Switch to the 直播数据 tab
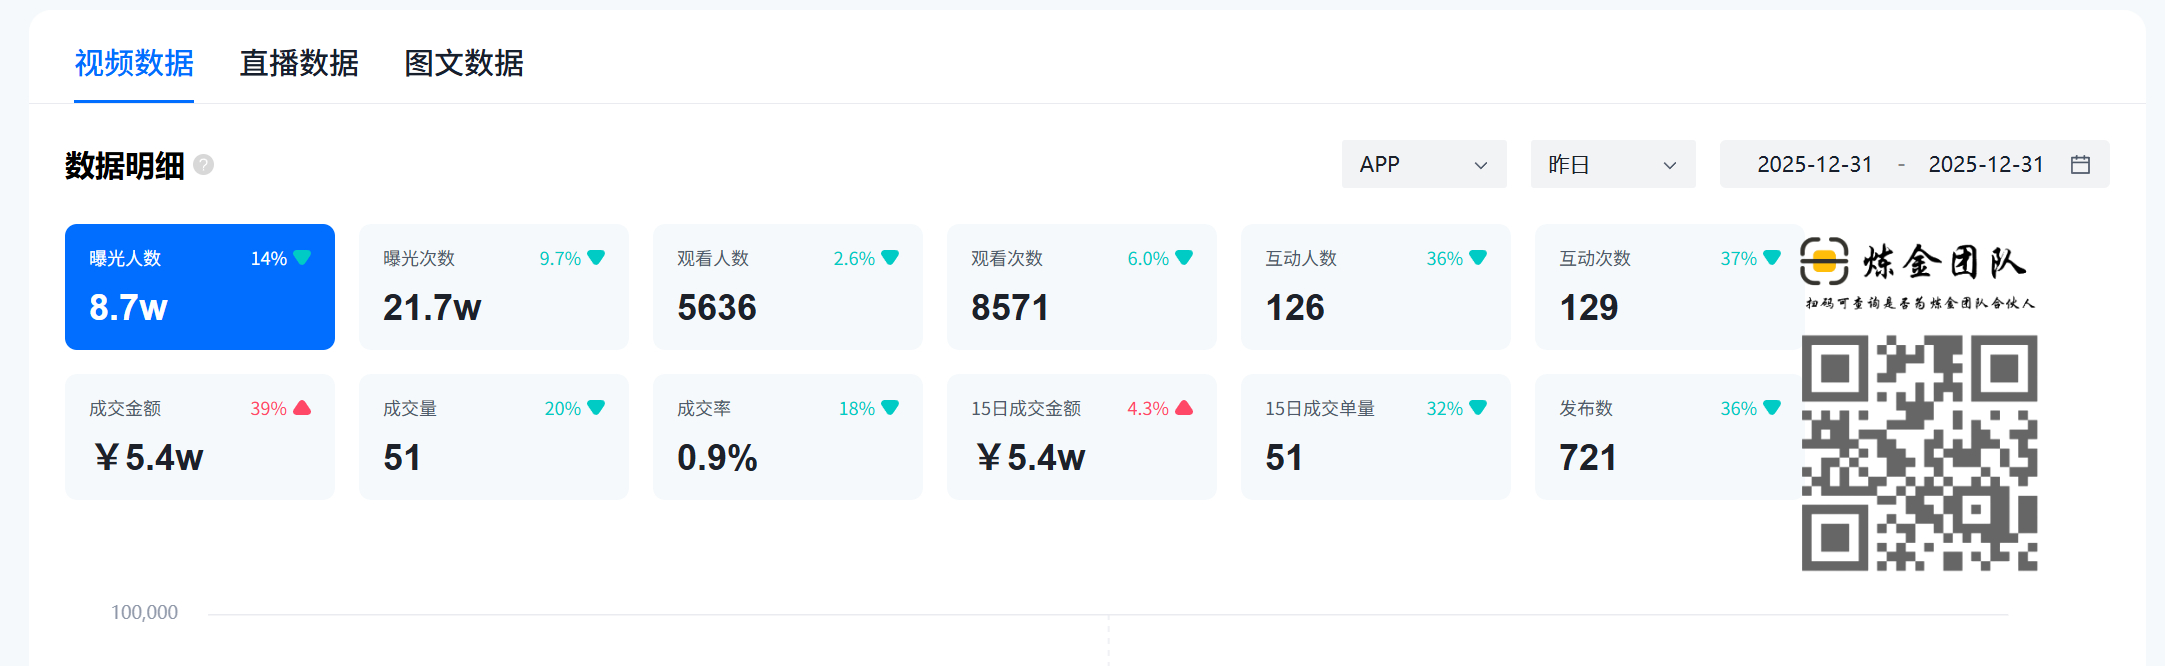 pyautogui.click(x=299, y=63)
